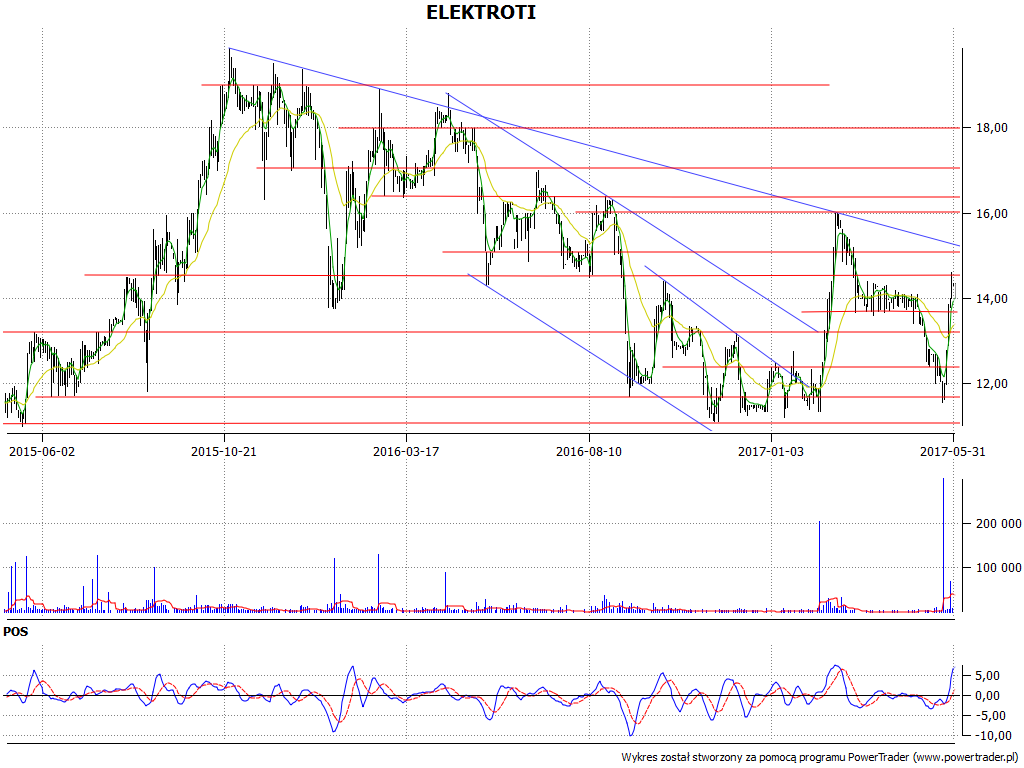Click the ELEKTROTI chart title

[x=481, y=12]
